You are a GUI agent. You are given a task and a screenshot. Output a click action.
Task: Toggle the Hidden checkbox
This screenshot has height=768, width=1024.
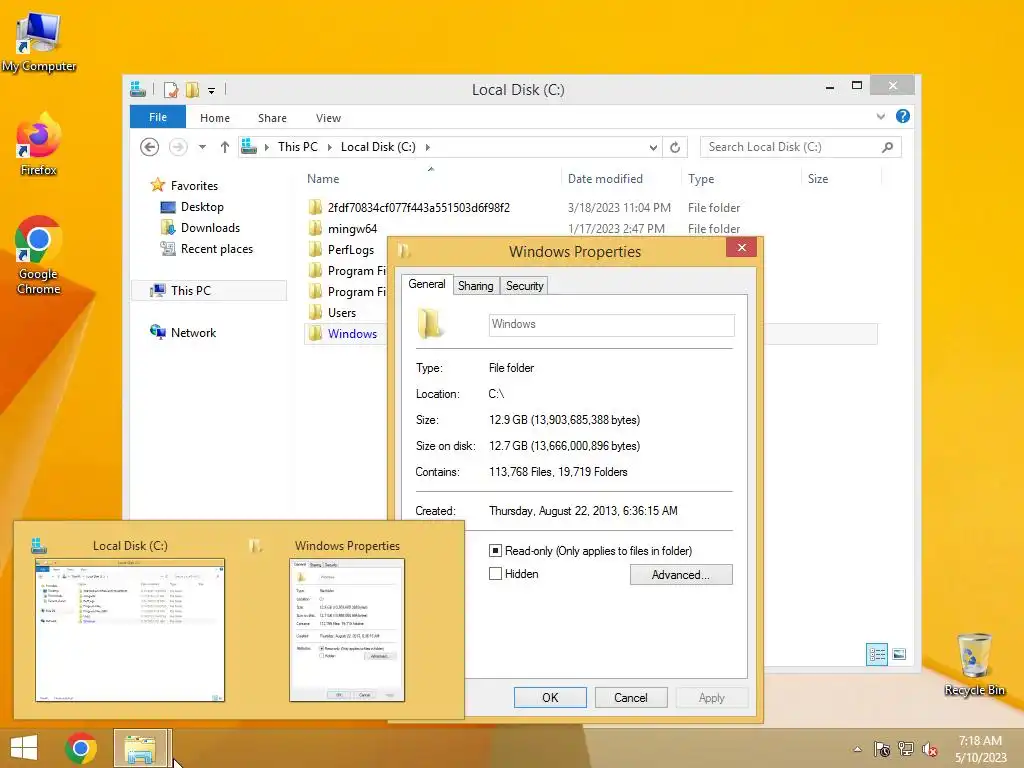pos(496,573)
